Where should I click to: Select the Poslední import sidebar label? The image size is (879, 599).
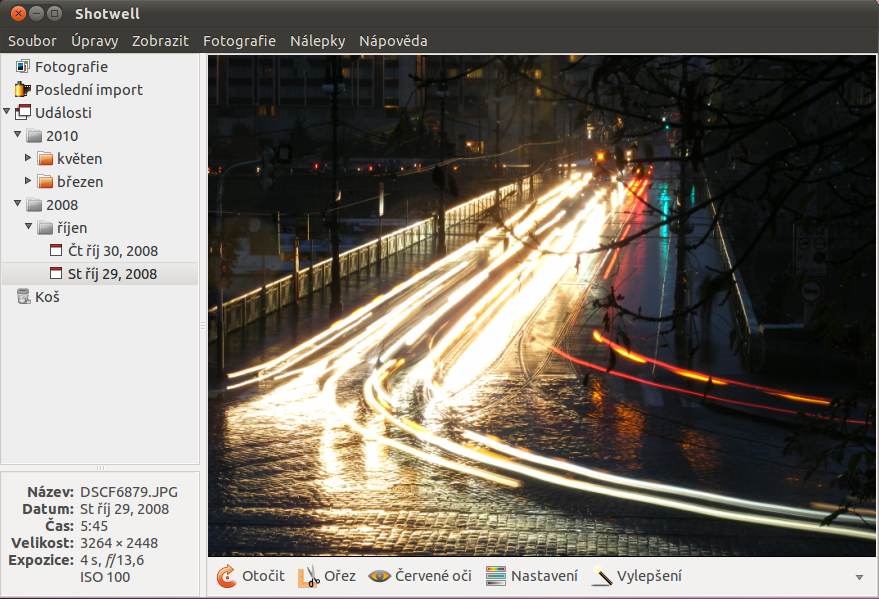pyautogui.click(x=89, y=90)
